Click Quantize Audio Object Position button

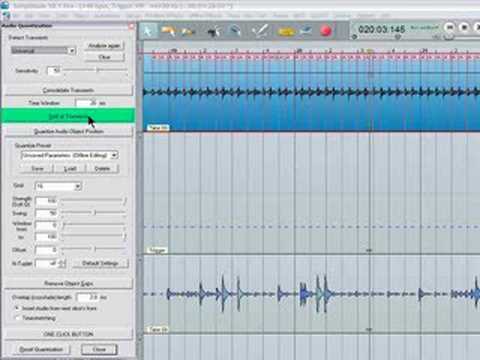[x=68, y=131]
